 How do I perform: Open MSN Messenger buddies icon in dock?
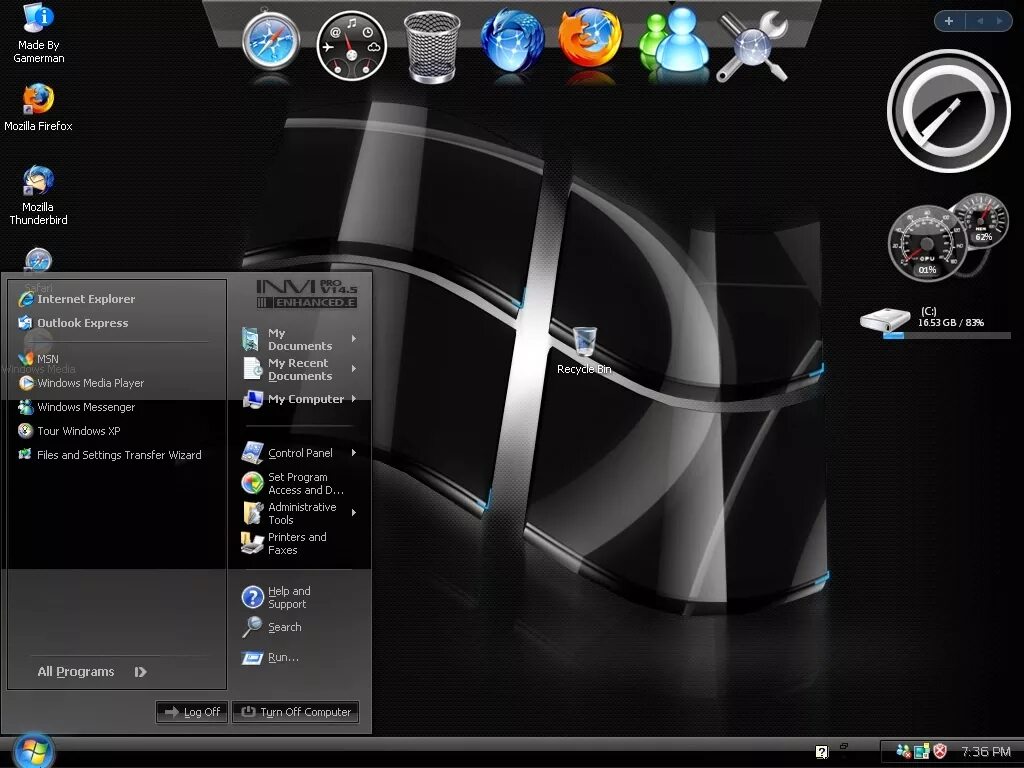tap(673, 40)
